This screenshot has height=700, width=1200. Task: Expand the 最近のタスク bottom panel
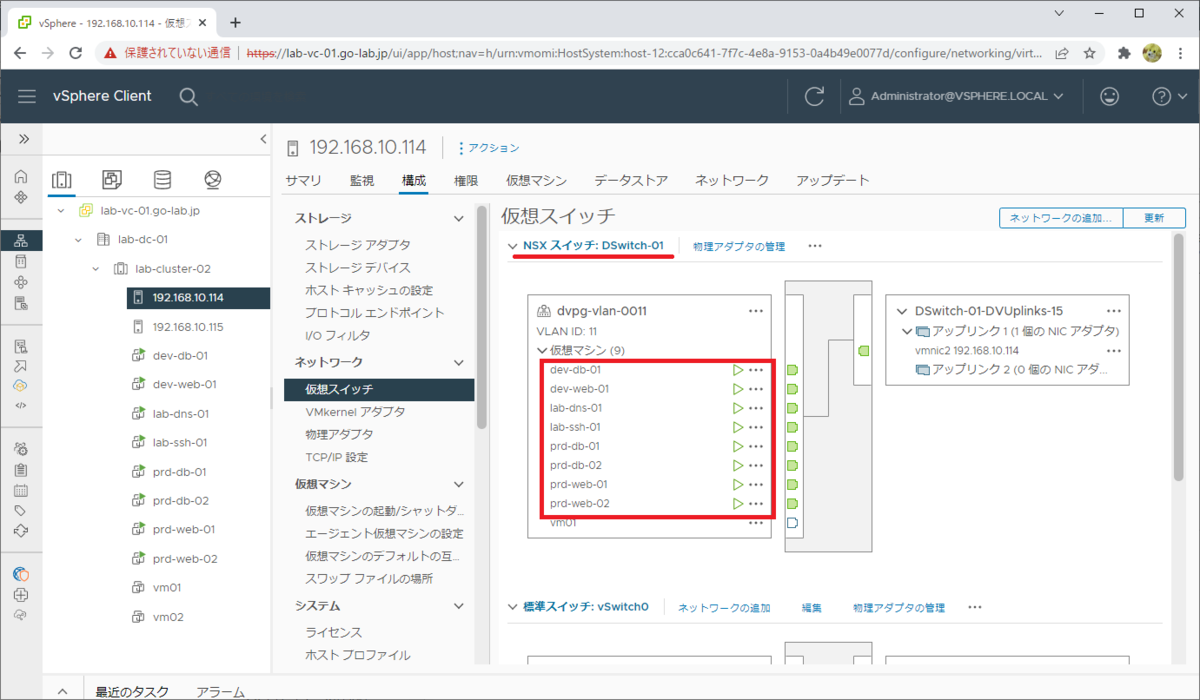tap(62, 691)
